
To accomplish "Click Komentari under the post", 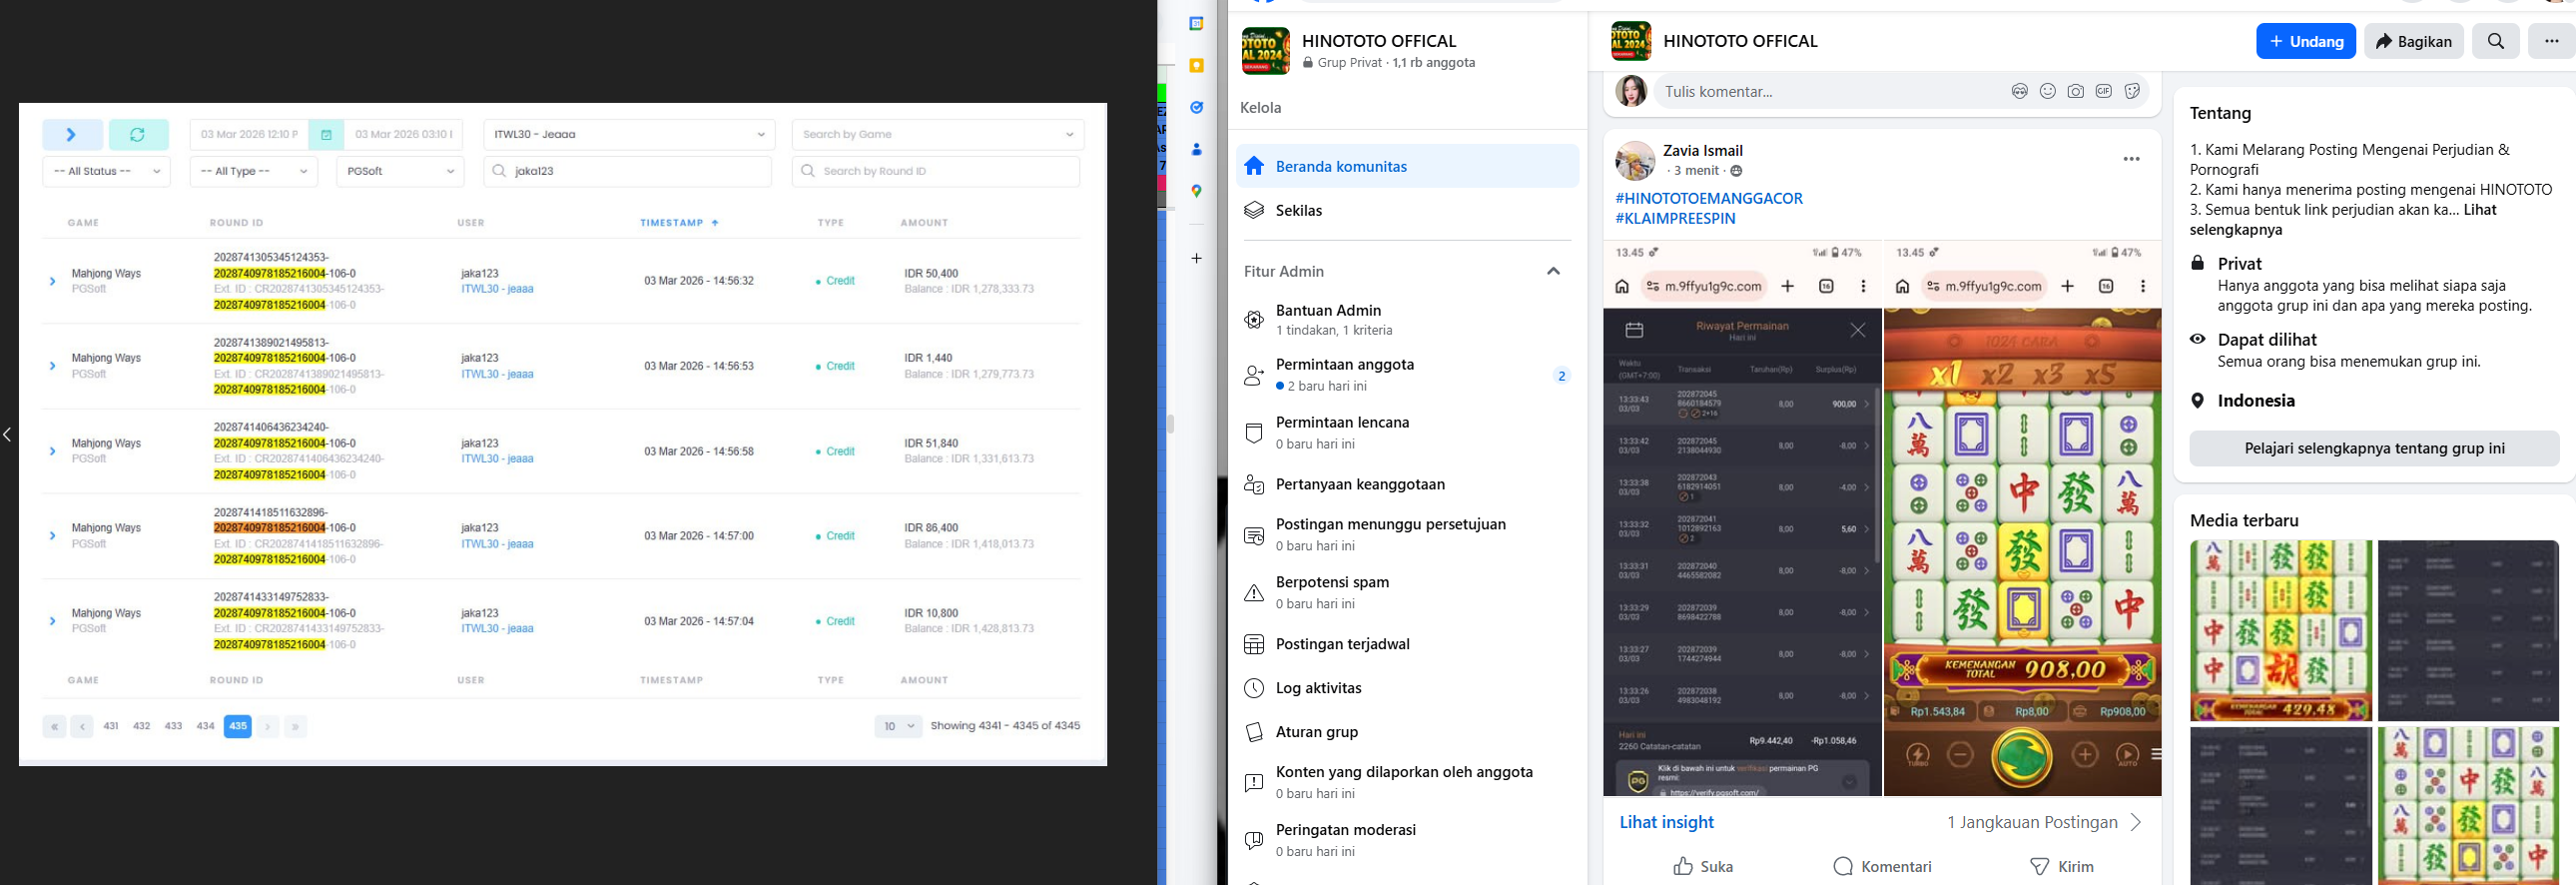I will pos(1882,866).
